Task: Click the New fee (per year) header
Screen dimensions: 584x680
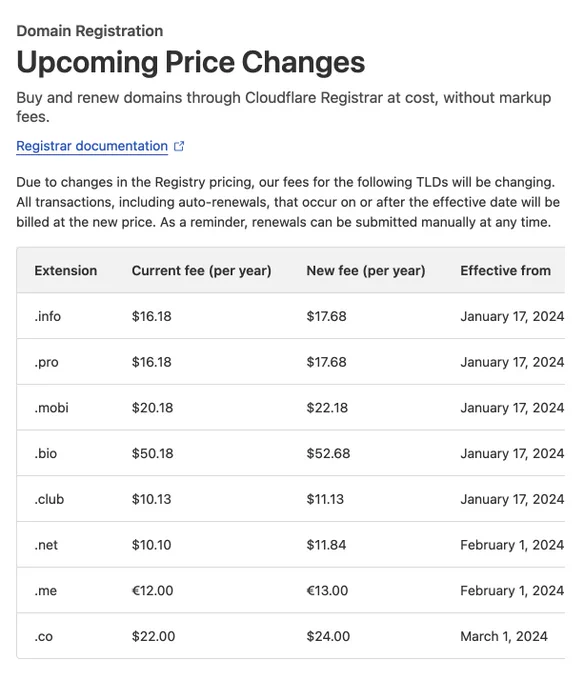Action: coord(365,271)
